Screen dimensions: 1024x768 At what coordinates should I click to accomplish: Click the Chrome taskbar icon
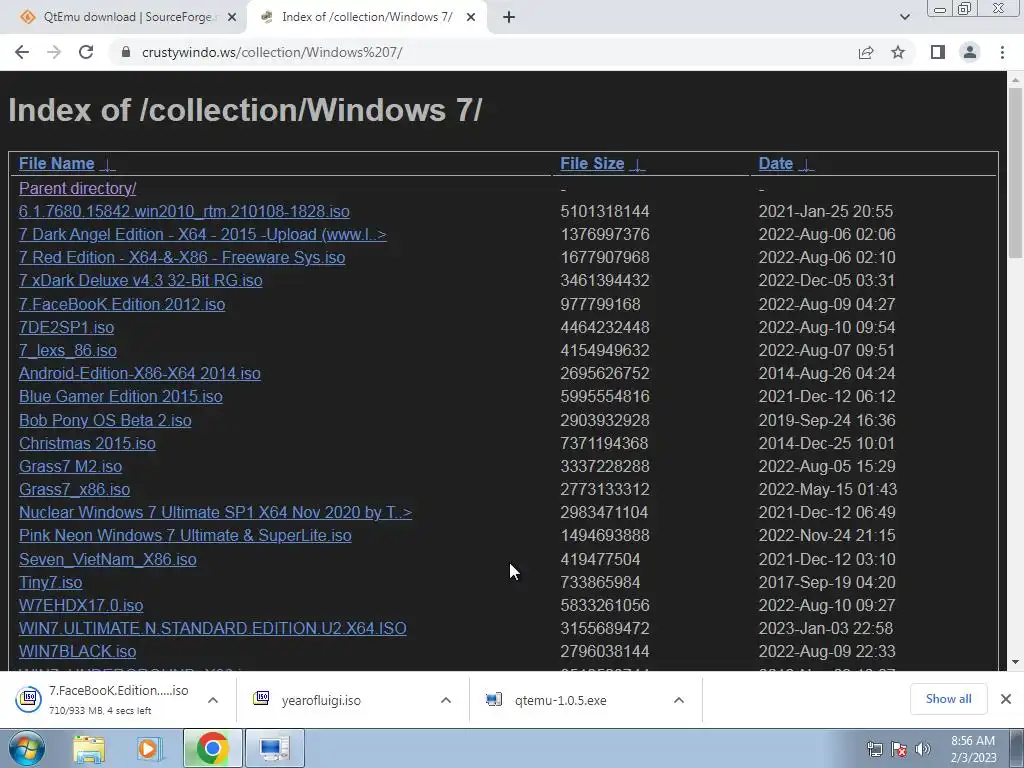click(212, 748)
